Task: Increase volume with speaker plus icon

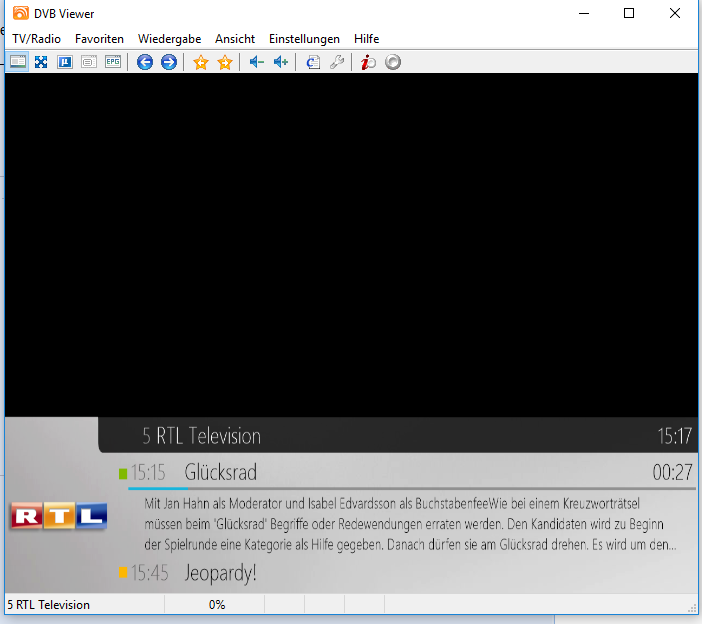Action: point(281,62)
